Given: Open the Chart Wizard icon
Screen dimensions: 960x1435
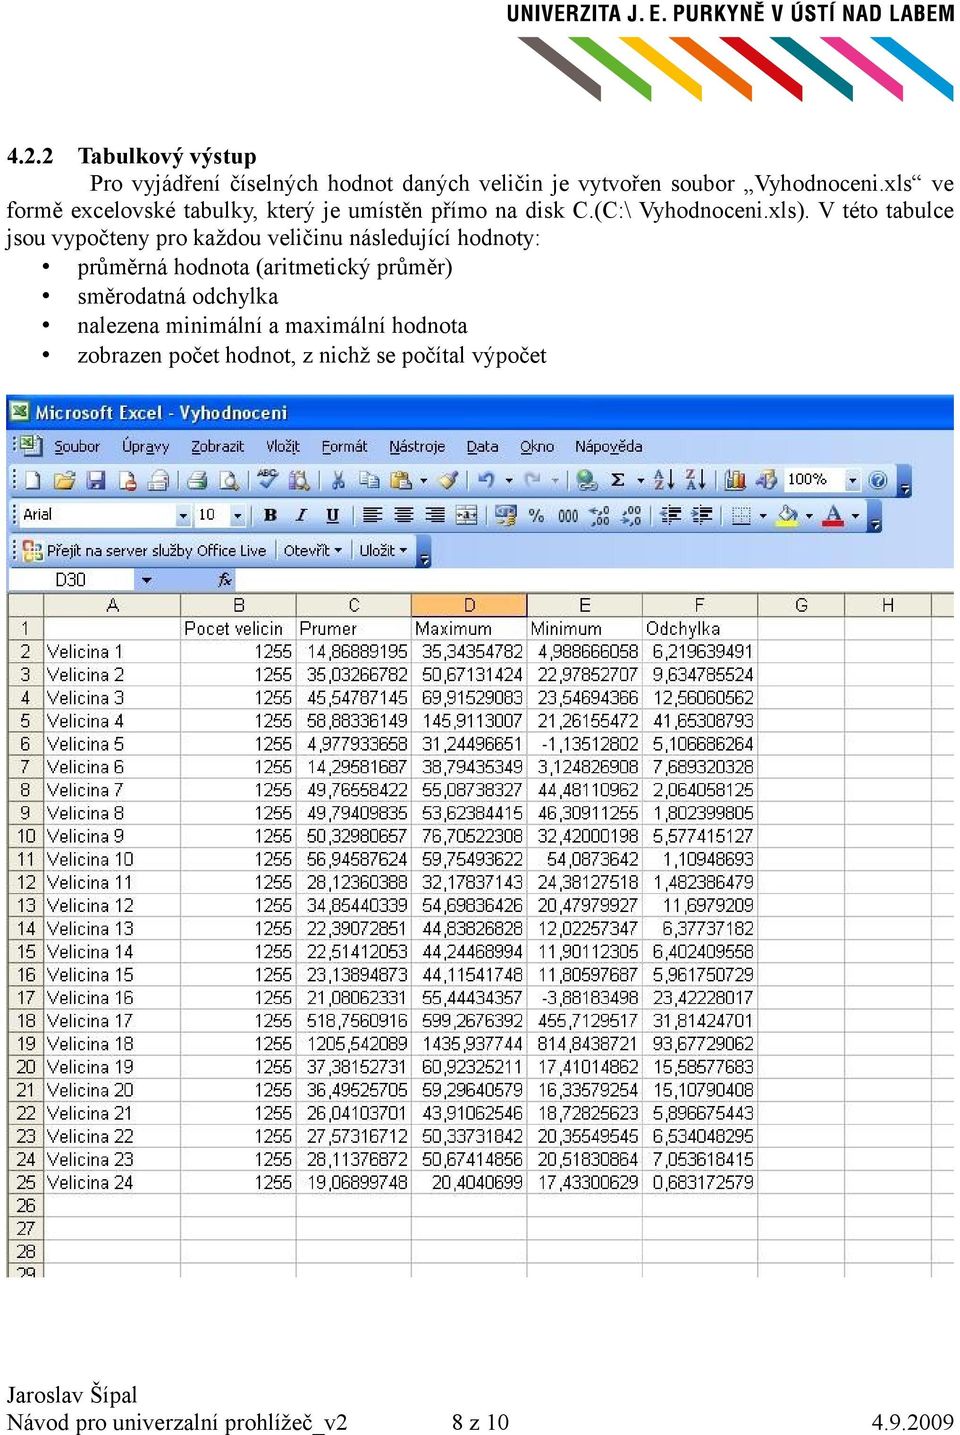Looking at the screenshot, I should pos(735,481).
